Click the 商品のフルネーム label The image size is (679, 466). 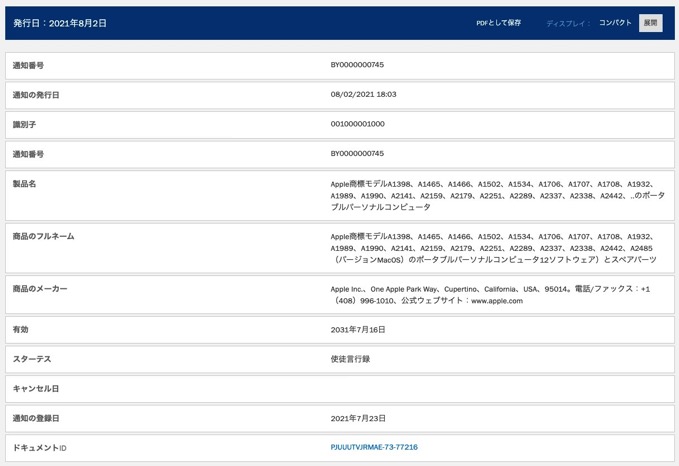tap(43, 236)
